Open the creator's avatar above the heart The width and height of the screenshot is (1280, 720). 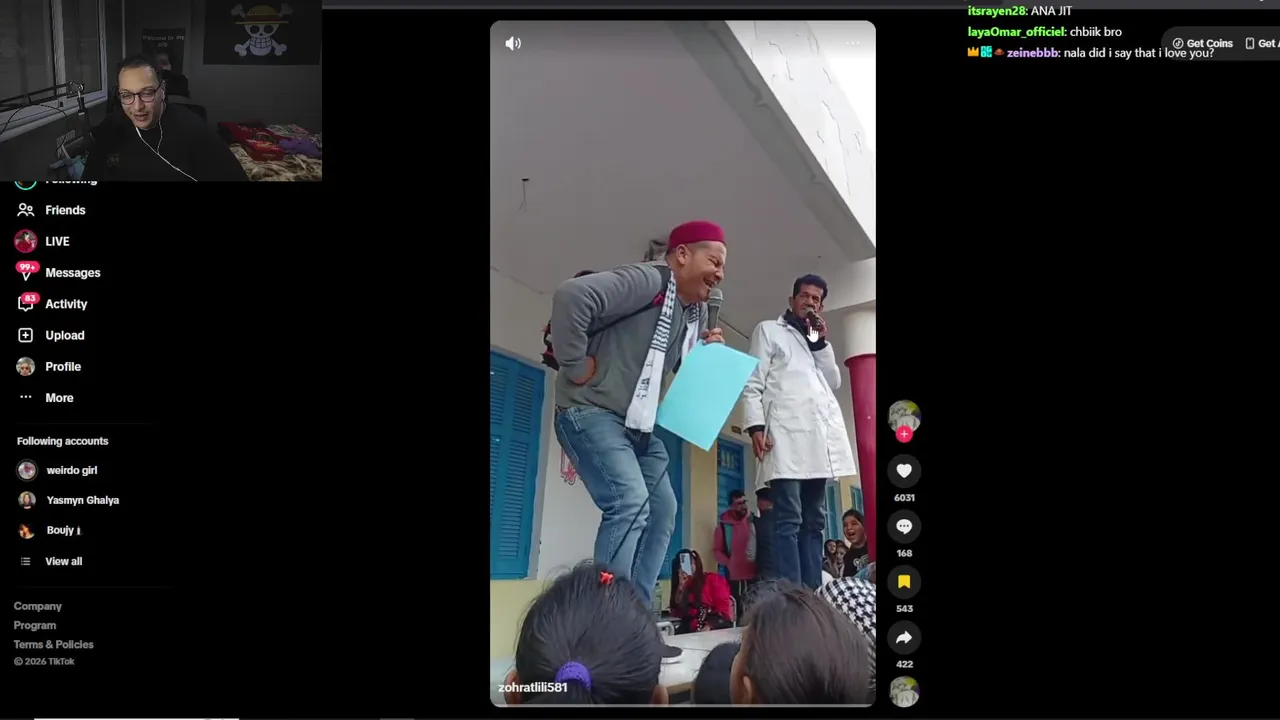[904, 416]
